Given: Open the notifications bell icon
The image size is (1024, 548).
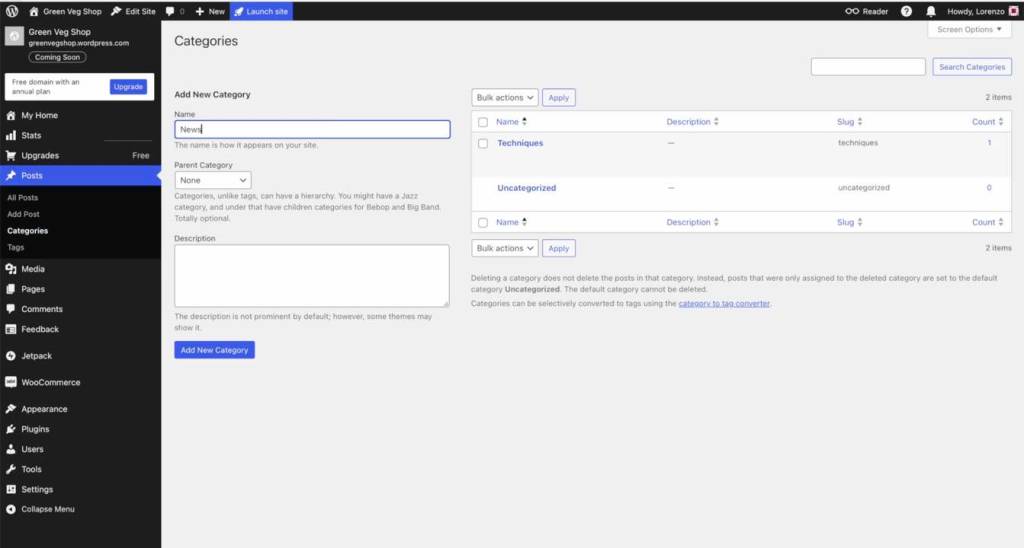Looking at the screenshot, I should pyautogui.click(x=931, y=11).
